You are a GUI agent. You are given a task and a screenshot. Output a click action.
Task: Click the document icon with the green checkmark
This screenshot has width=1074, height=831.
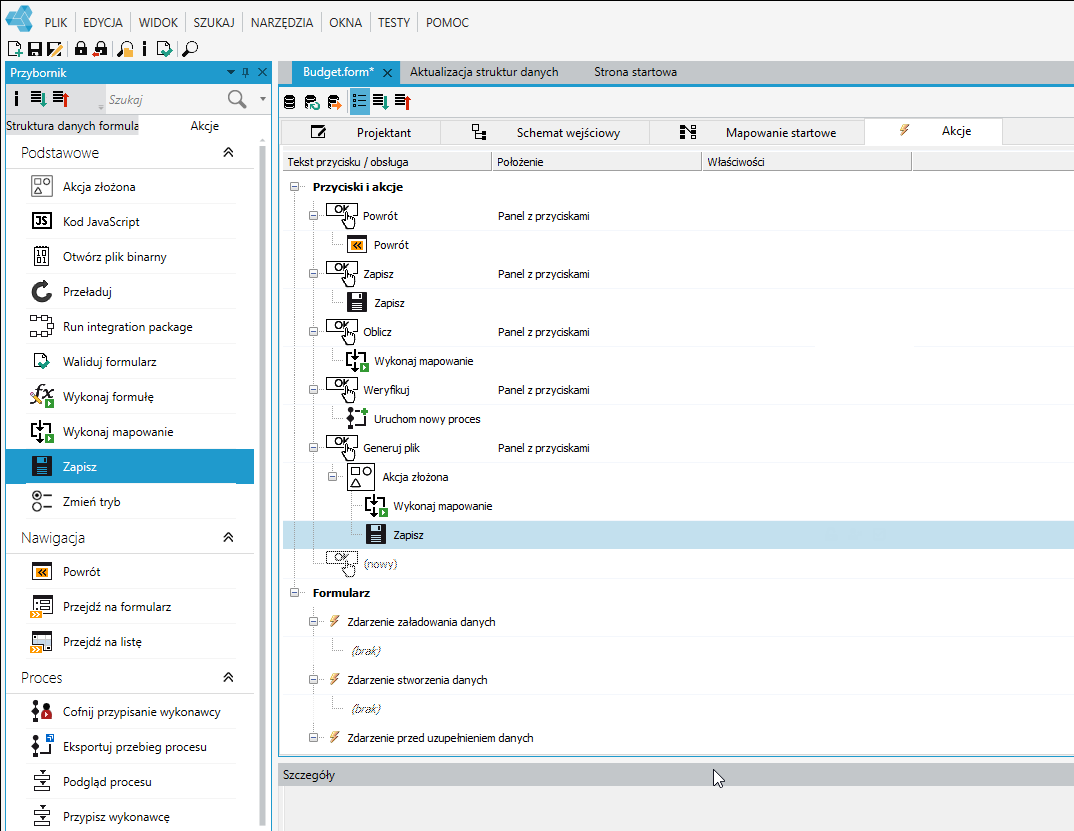tap(164, 49)
